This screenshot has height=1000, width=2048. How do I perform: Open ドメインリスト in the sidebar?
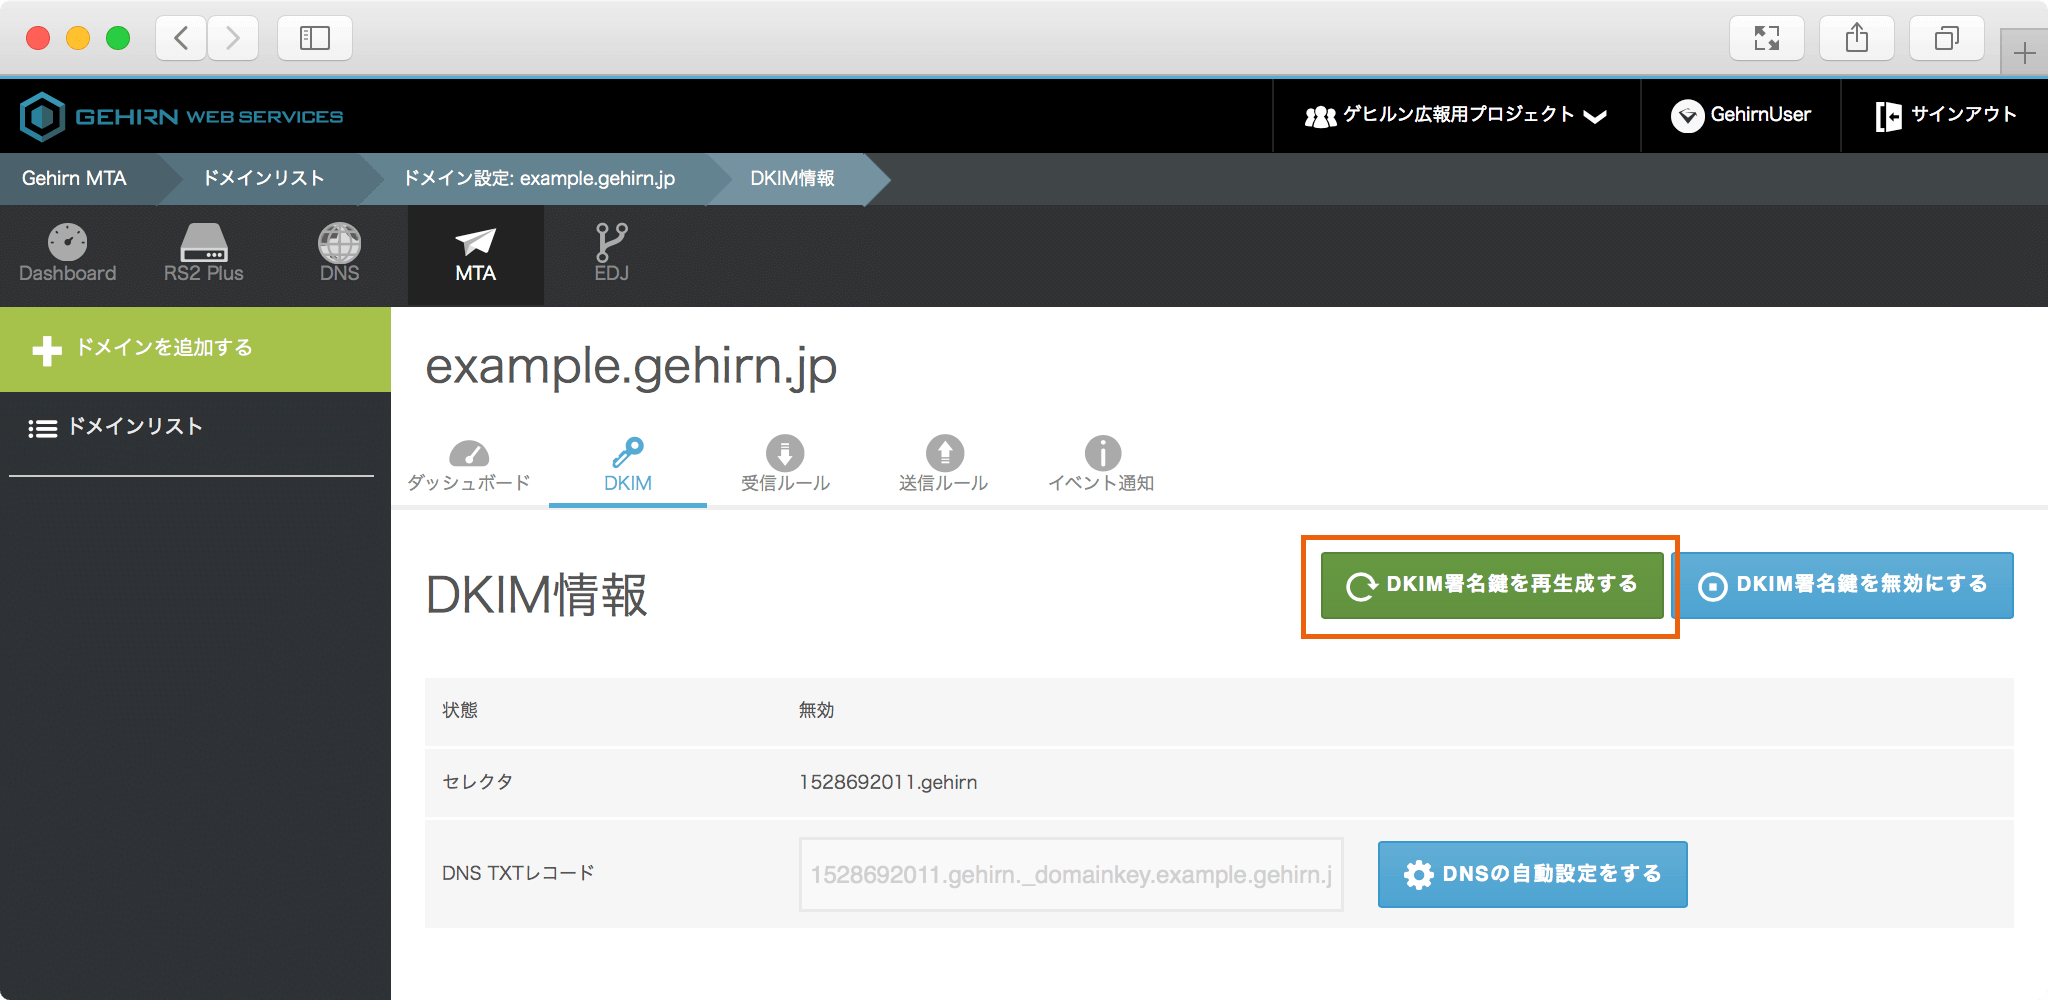click(135, 427)
